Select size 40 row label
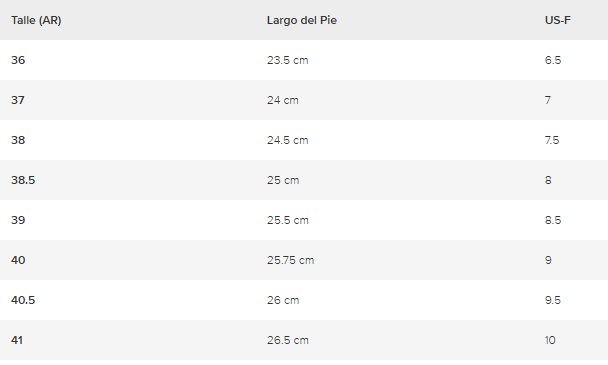The width and height of the screenshot is (608, 365). 18,260
